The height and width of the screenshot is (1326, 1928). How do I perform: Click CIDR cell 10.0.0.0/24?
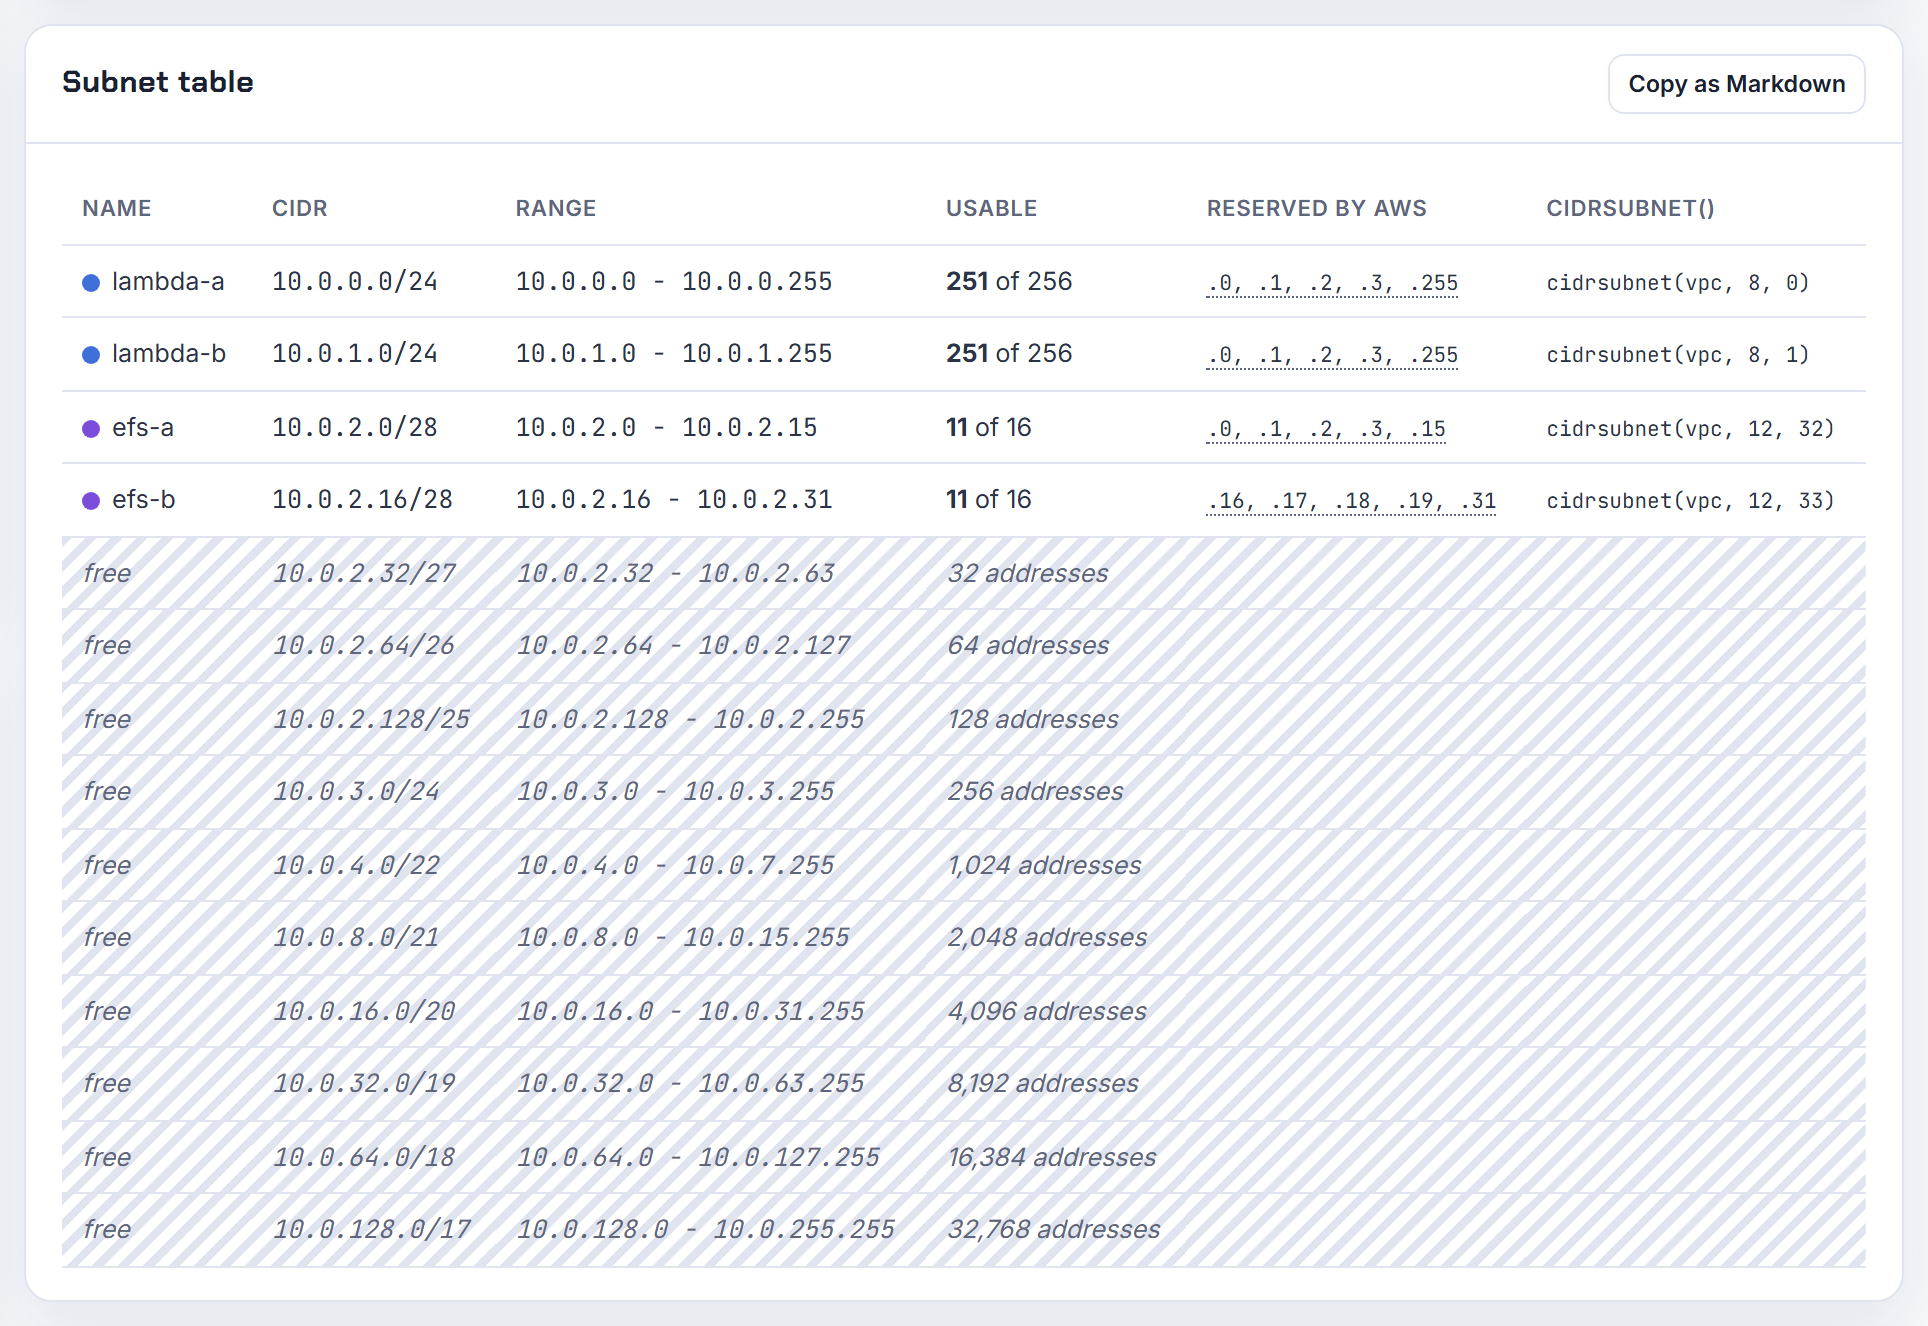pos(355,282)
